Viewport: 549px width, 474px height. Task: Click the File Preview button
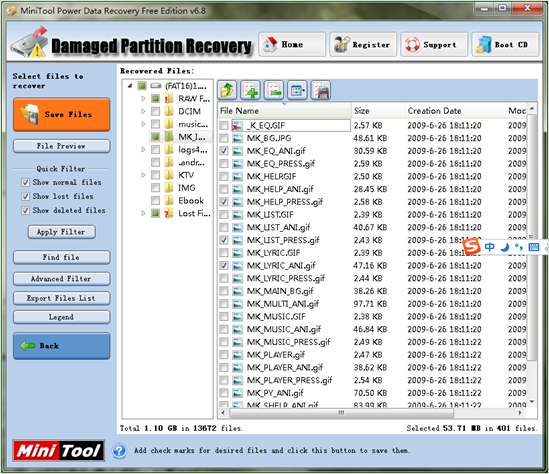pos(62,146)
